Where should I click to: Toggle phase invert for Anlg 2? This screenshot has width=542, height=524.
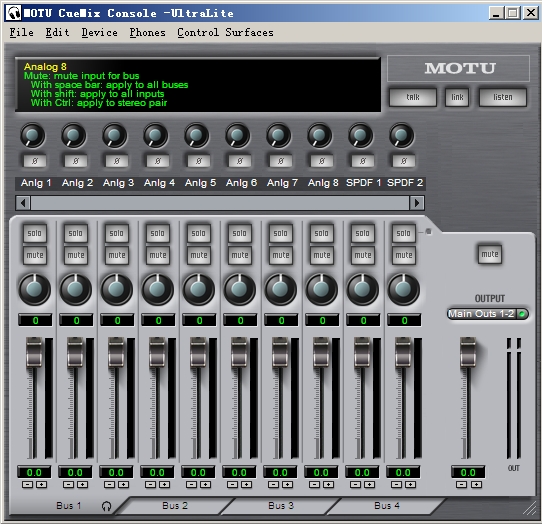(76, 161)
